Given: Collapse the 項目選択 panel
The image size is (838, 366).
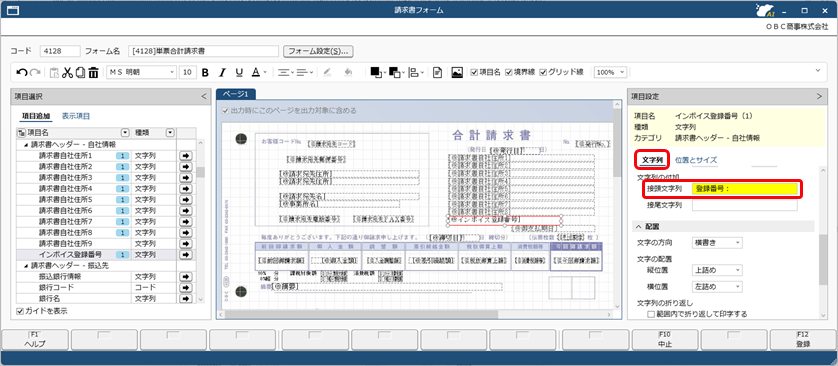Looking at the screenshot, I should click(x=203, y=96).
